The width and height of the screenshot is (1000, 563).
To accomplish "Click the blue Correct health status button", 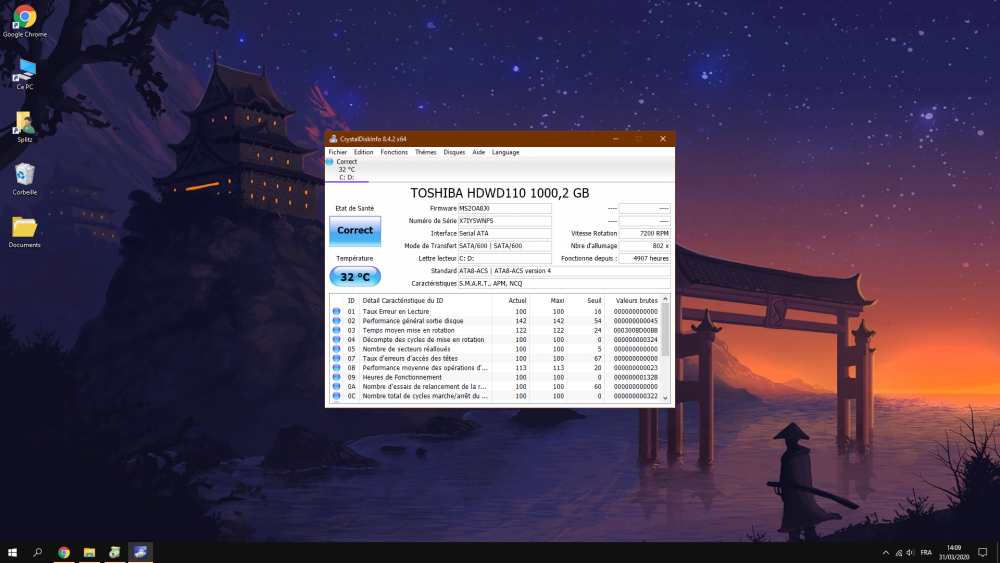I will (354, 230).
